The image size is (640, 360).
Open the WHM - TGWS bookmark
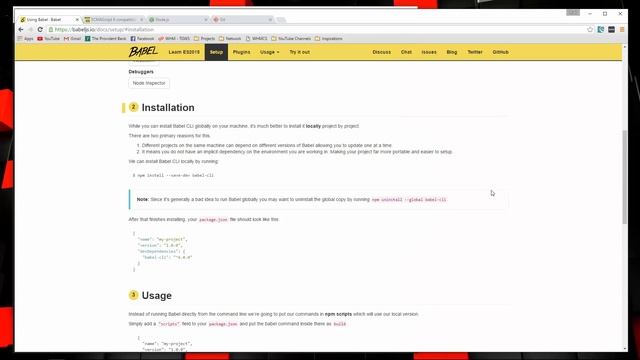(x=174, y=39)
